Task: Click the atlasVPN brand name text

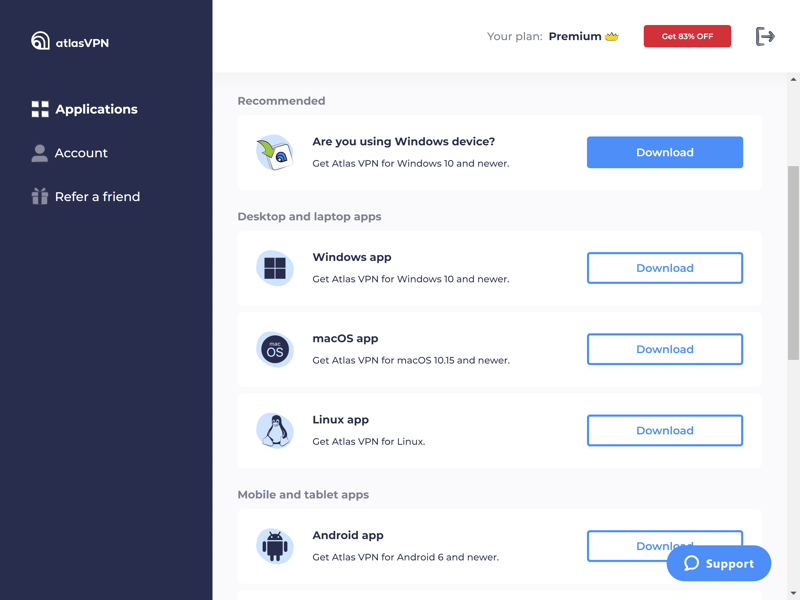Action: [82, 43]
